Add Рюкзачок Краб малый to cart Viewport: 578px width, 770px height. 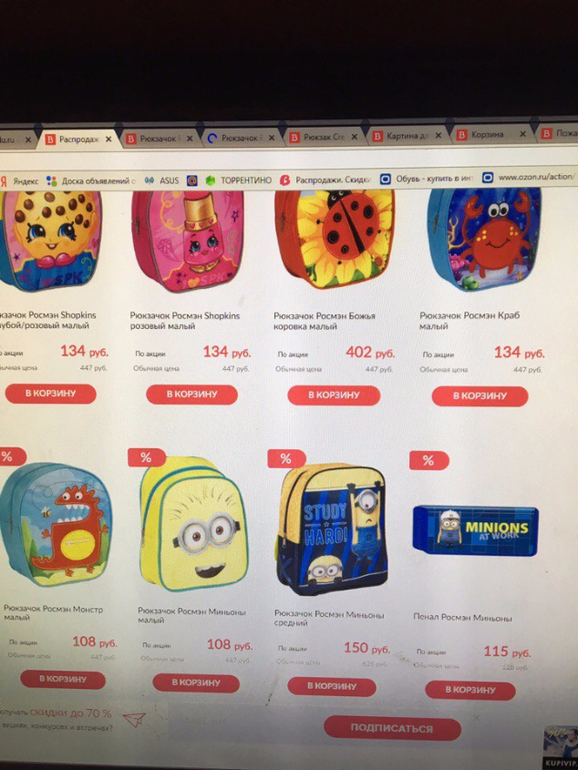(480, 396)
